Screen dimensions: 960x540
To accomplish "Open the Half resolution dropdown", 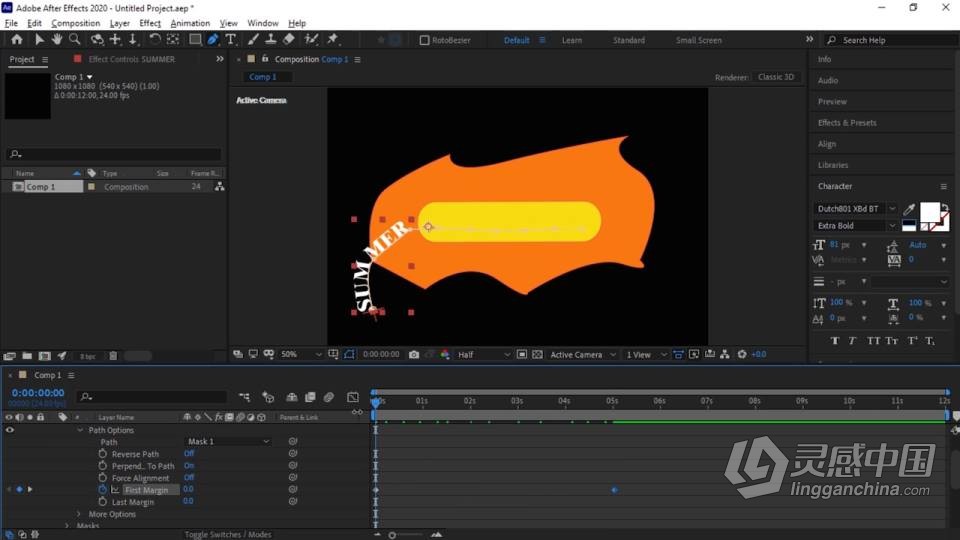I will point(483,354).
